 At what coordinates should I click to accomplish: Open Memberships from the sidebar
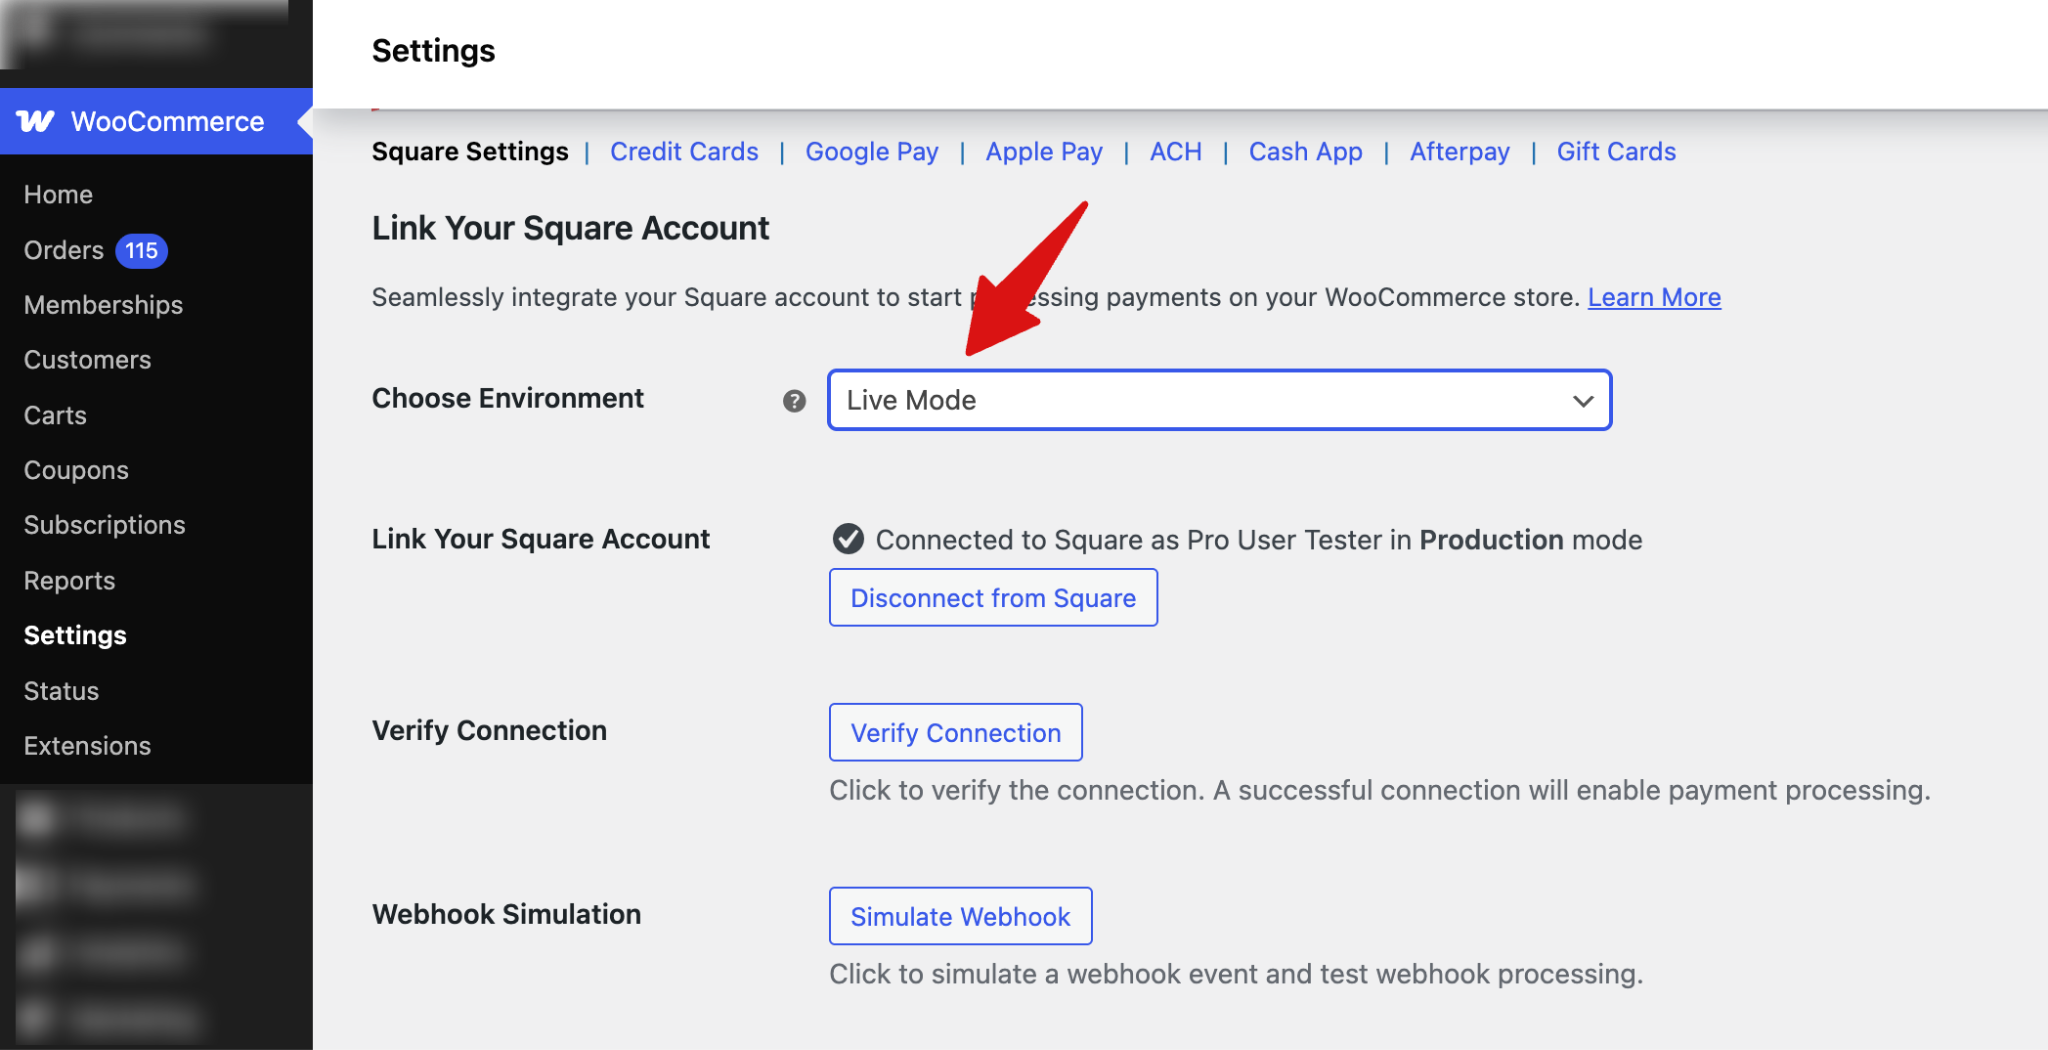(x=103, y=305)
